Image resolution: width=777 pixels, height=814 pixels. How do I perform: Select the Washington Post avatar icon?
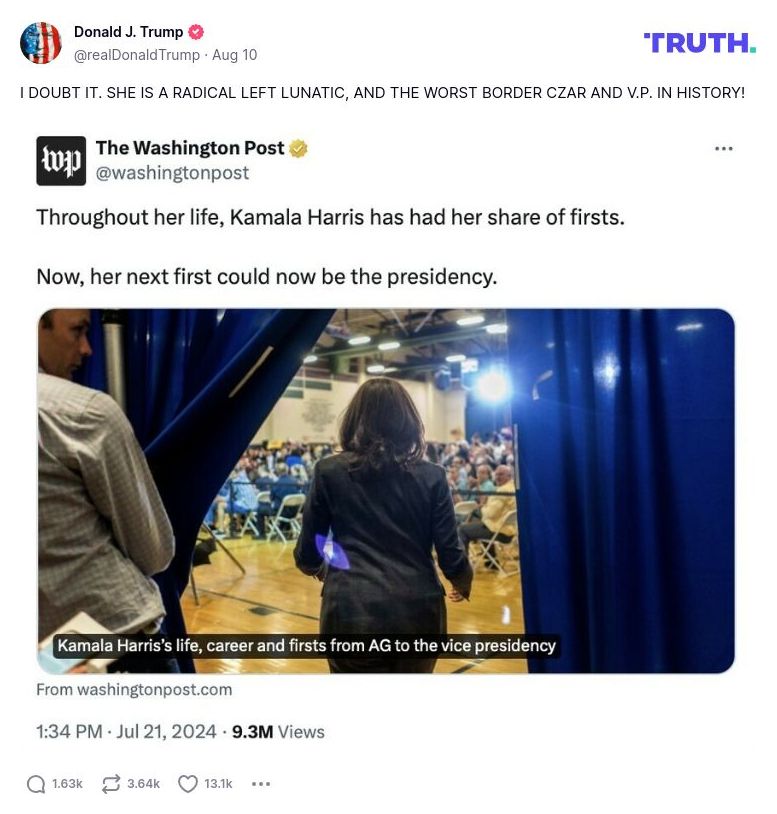(61, 160)
